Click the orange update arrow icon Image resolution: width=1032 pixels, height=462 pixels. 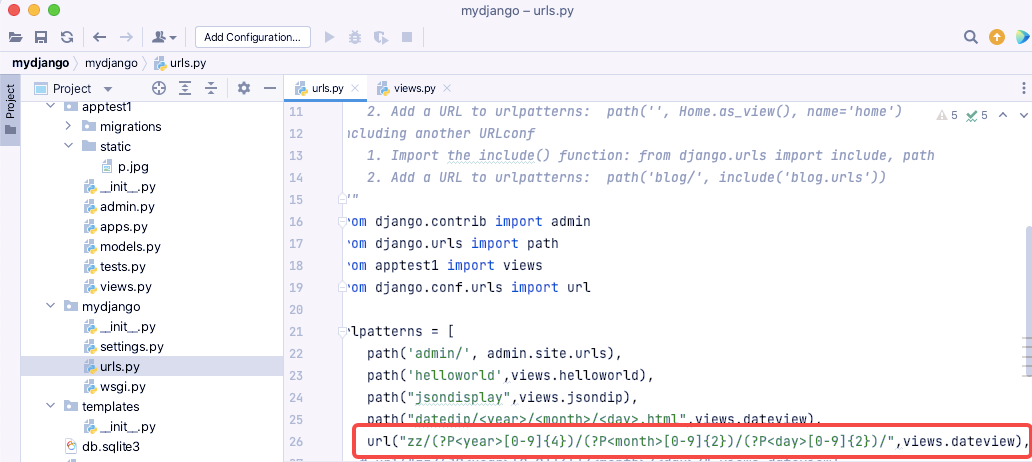tap(997, 38)
